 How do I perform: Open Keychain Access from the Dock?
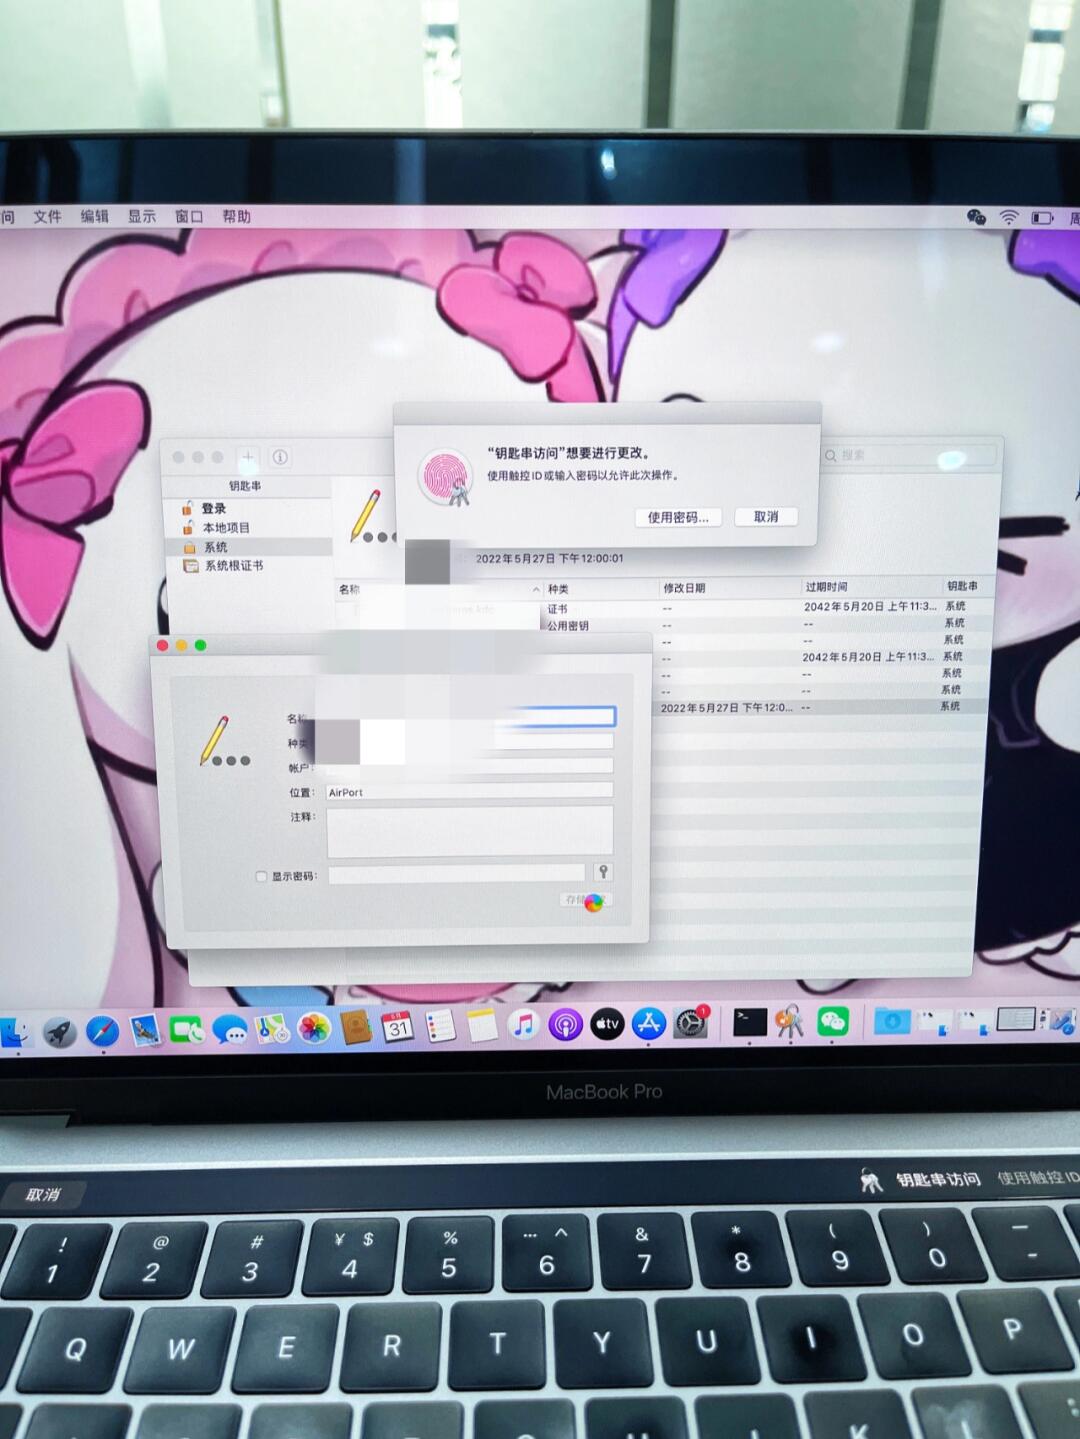coord(790,1022)
